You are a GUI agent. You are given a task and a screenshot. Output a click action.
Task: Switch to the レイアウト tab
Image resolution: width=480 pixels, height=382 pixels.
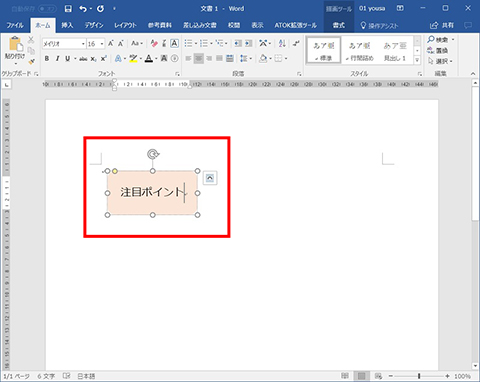click(125, 25)
